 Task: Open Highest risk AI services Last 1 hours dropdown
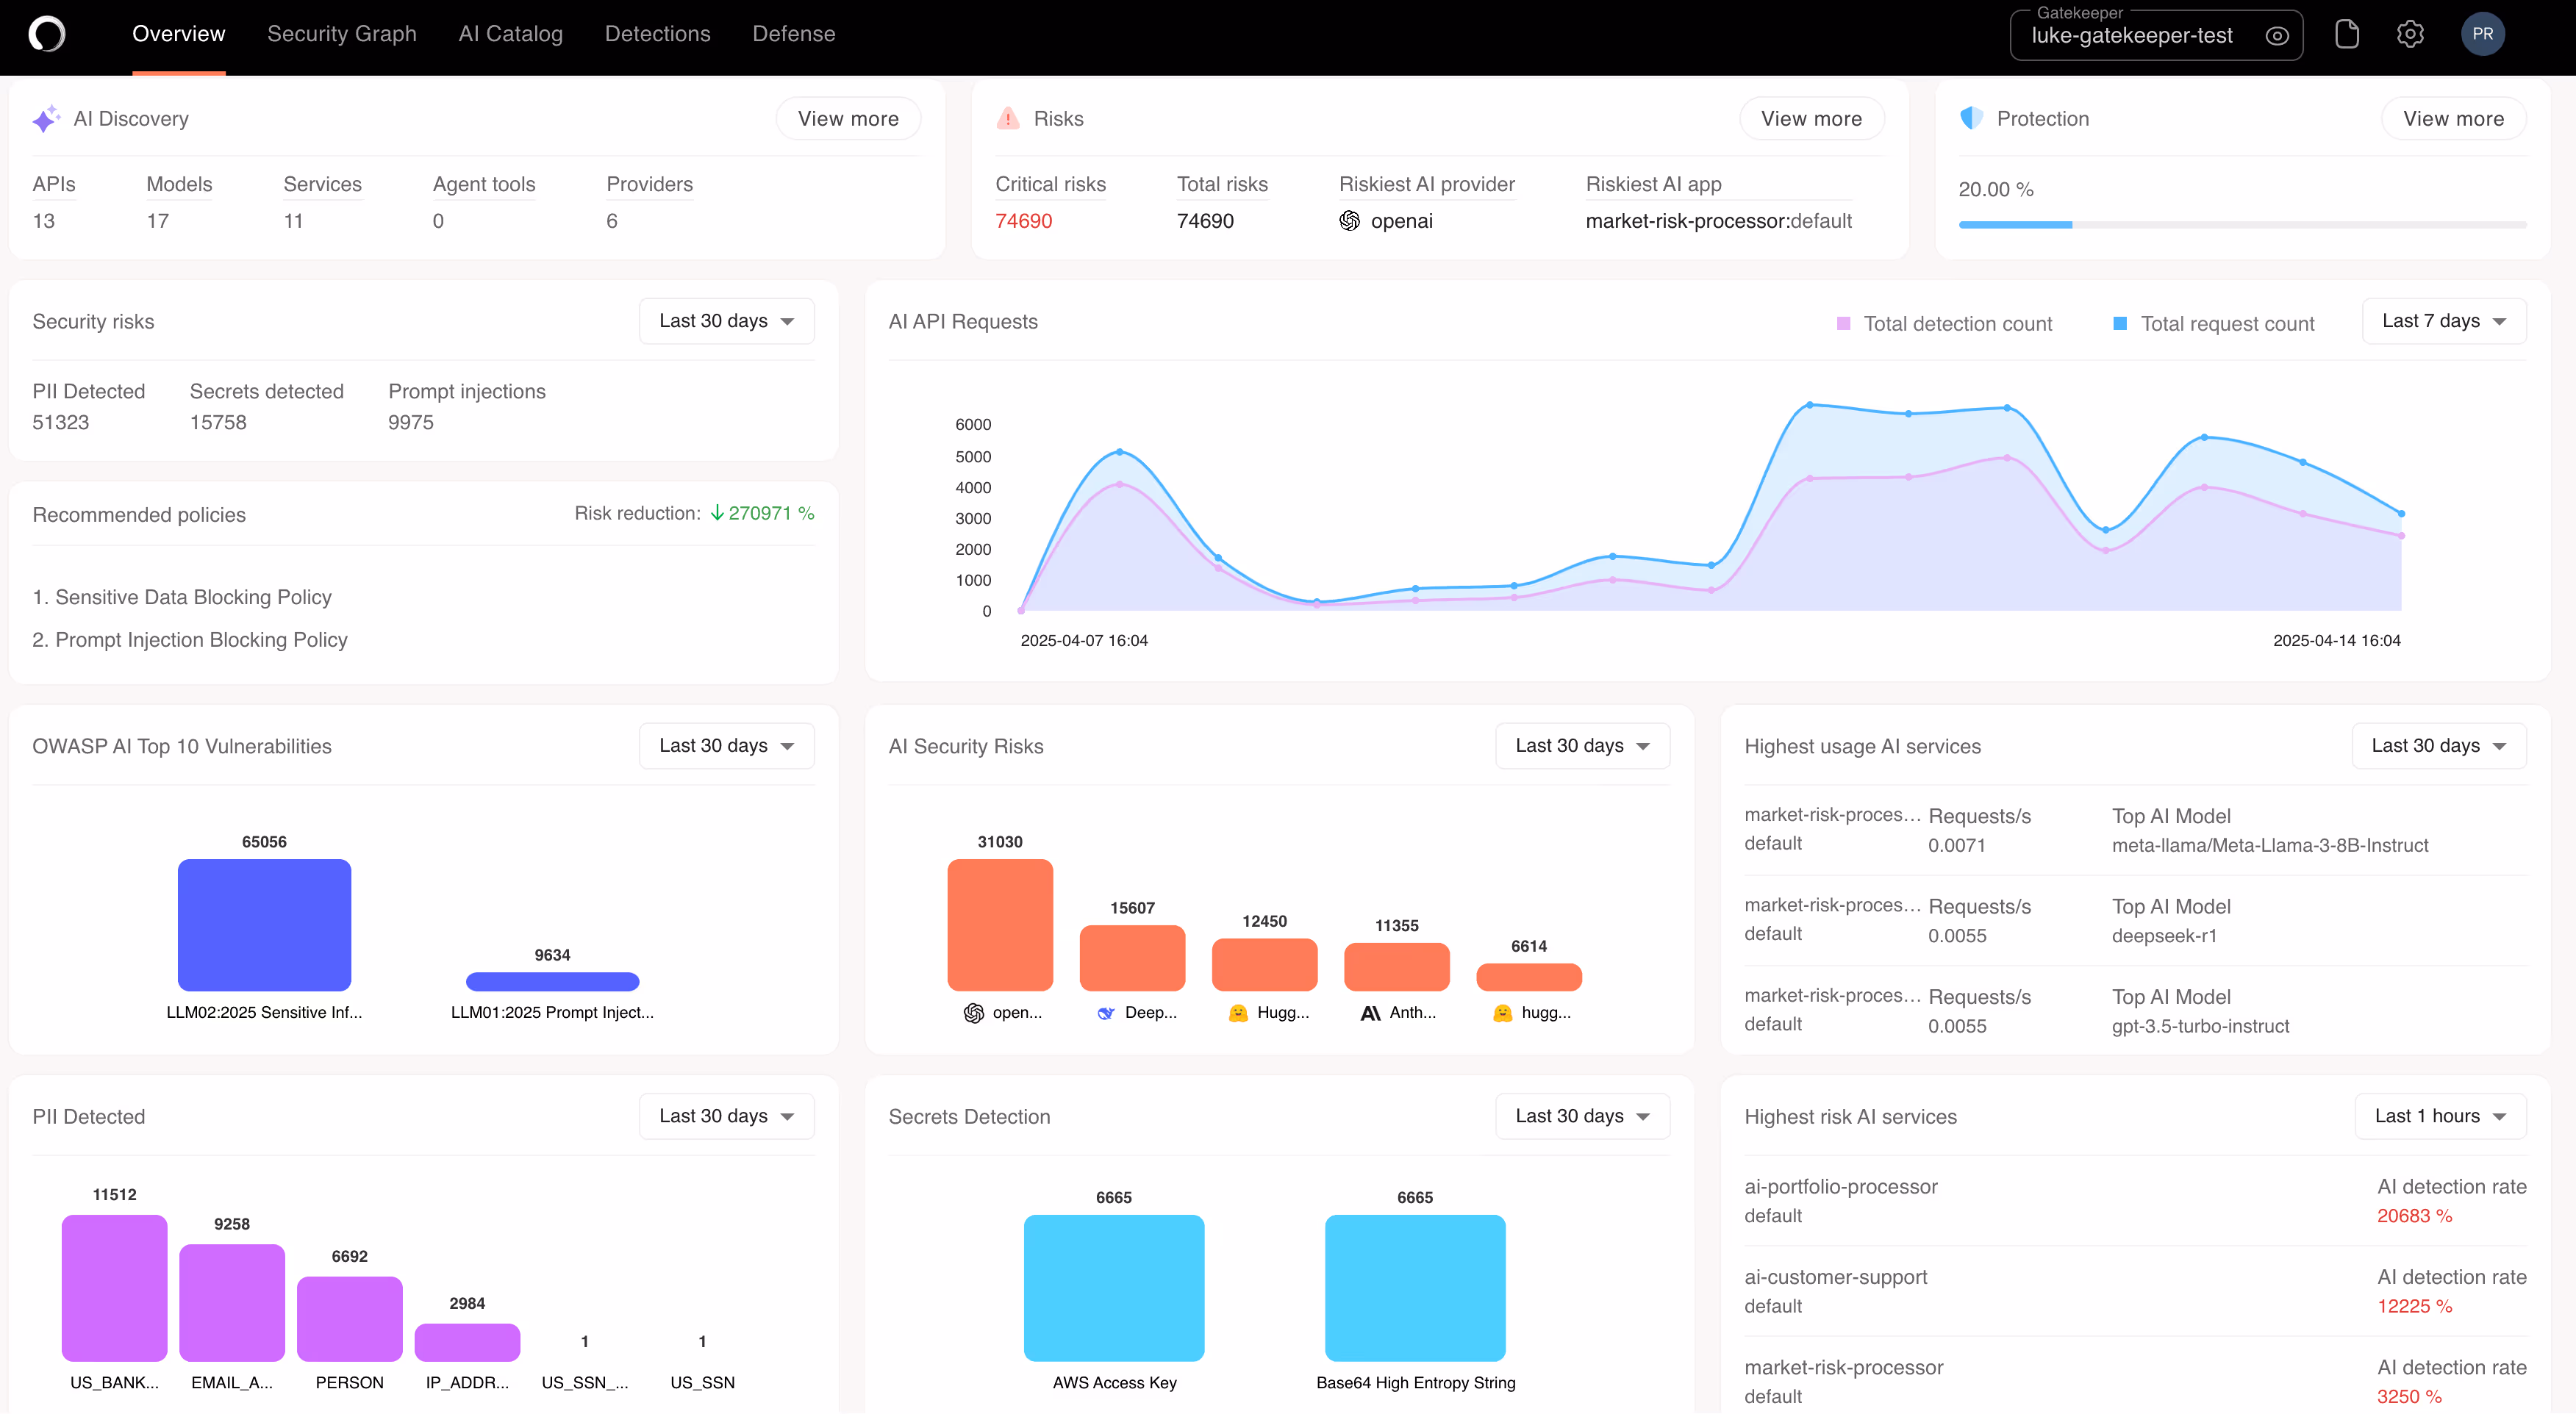2440,1116
